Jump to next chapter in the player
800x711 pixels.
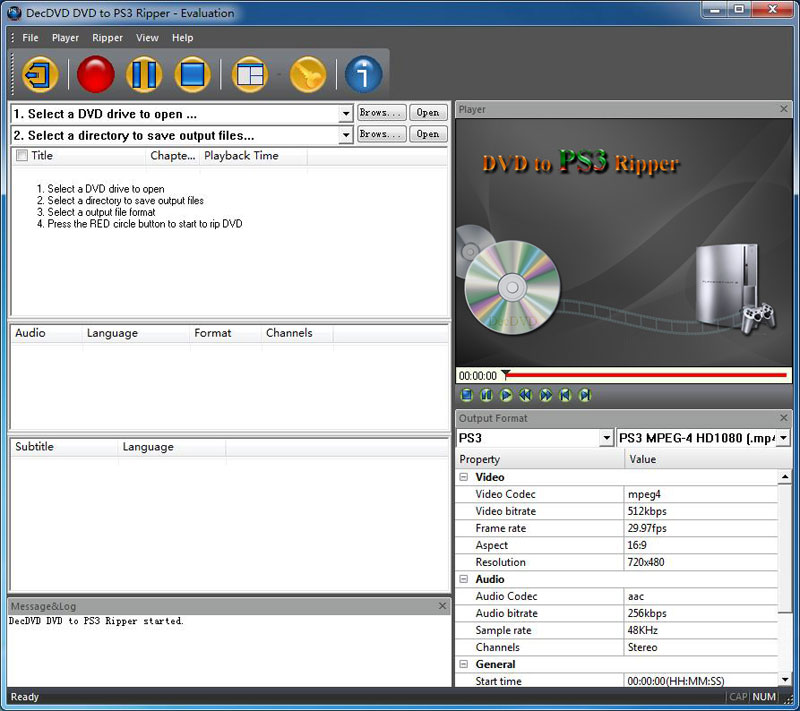click(585, 395)
